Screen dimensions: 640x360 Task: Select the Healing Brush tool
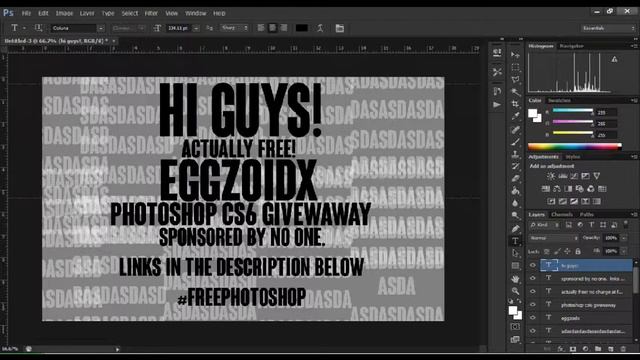[516, 129]
